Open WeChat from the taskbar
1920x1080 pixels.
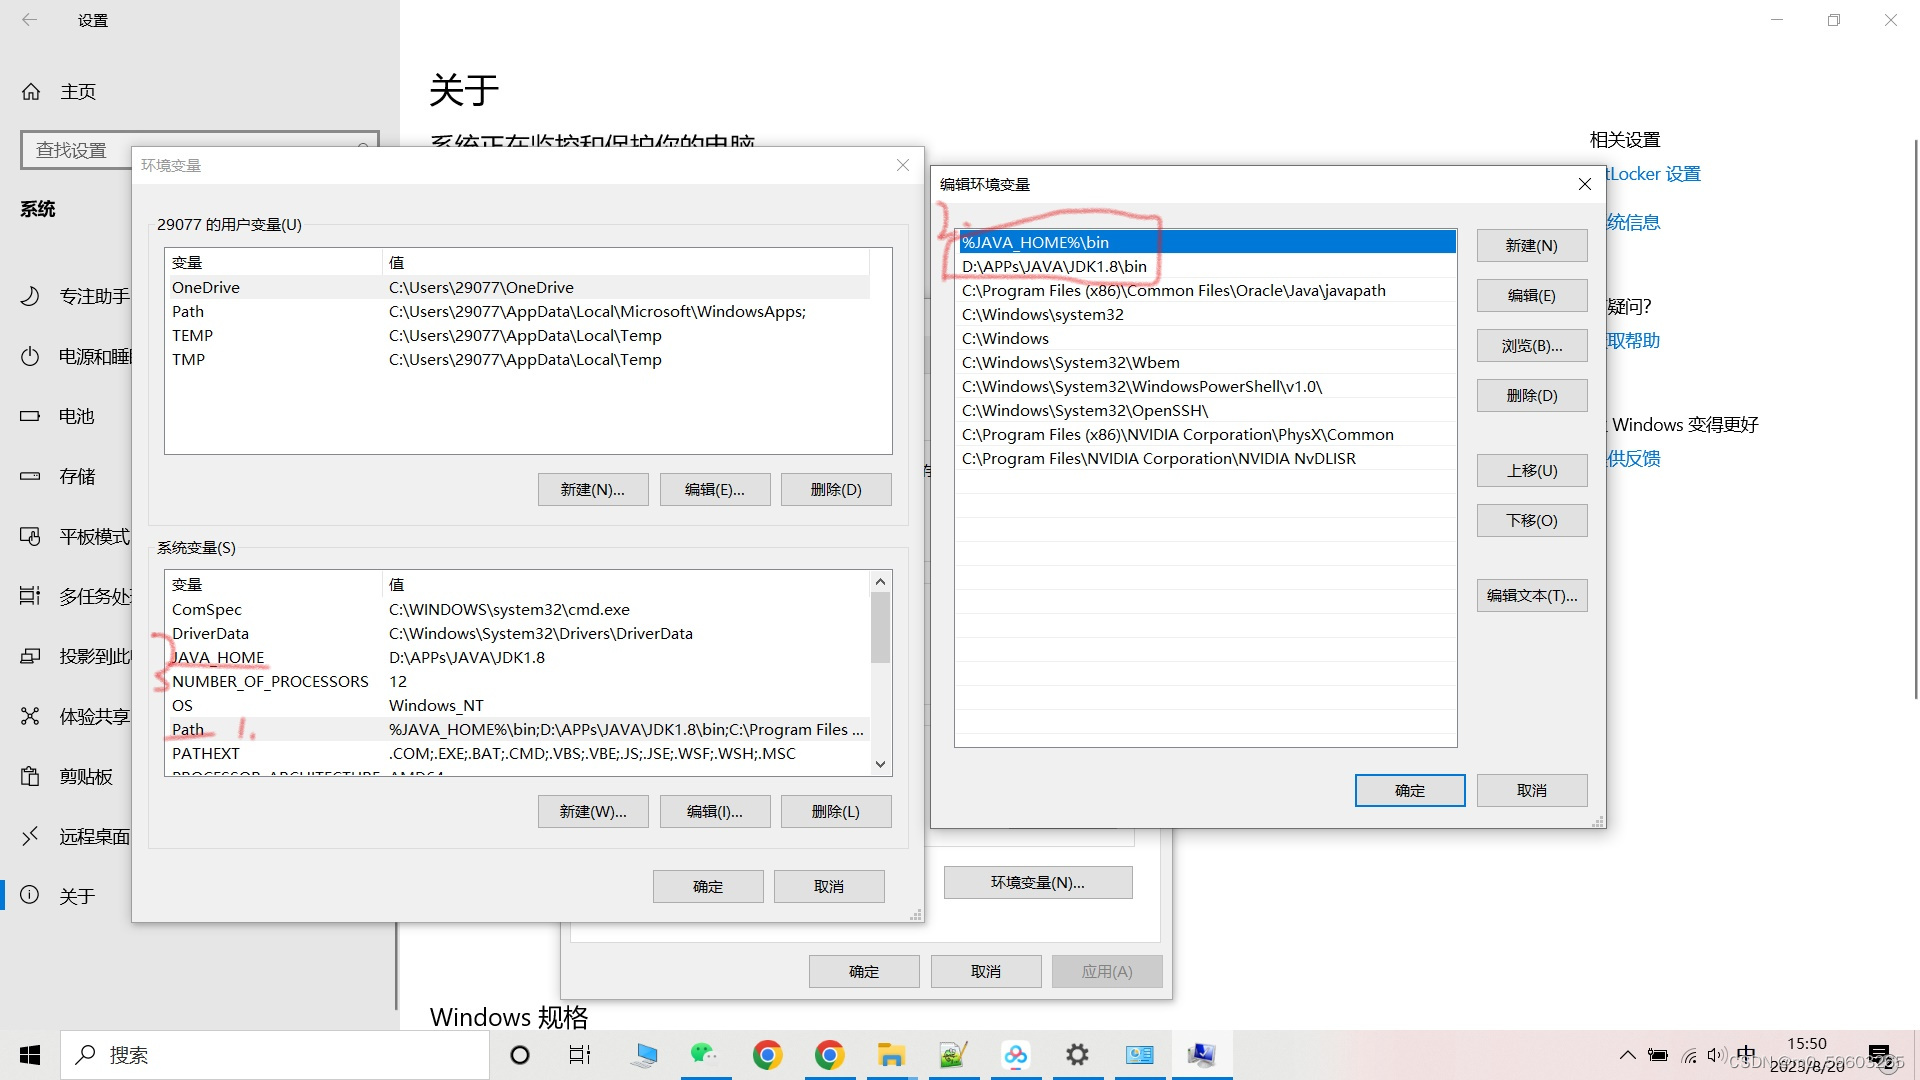[705, 1054]
